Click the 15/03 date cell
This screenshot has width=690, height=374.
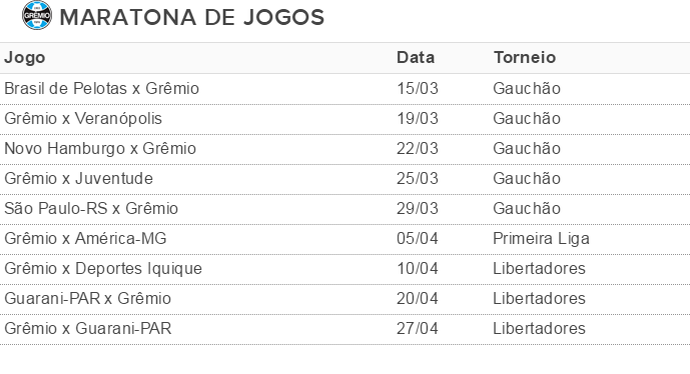tap(417, 88)
